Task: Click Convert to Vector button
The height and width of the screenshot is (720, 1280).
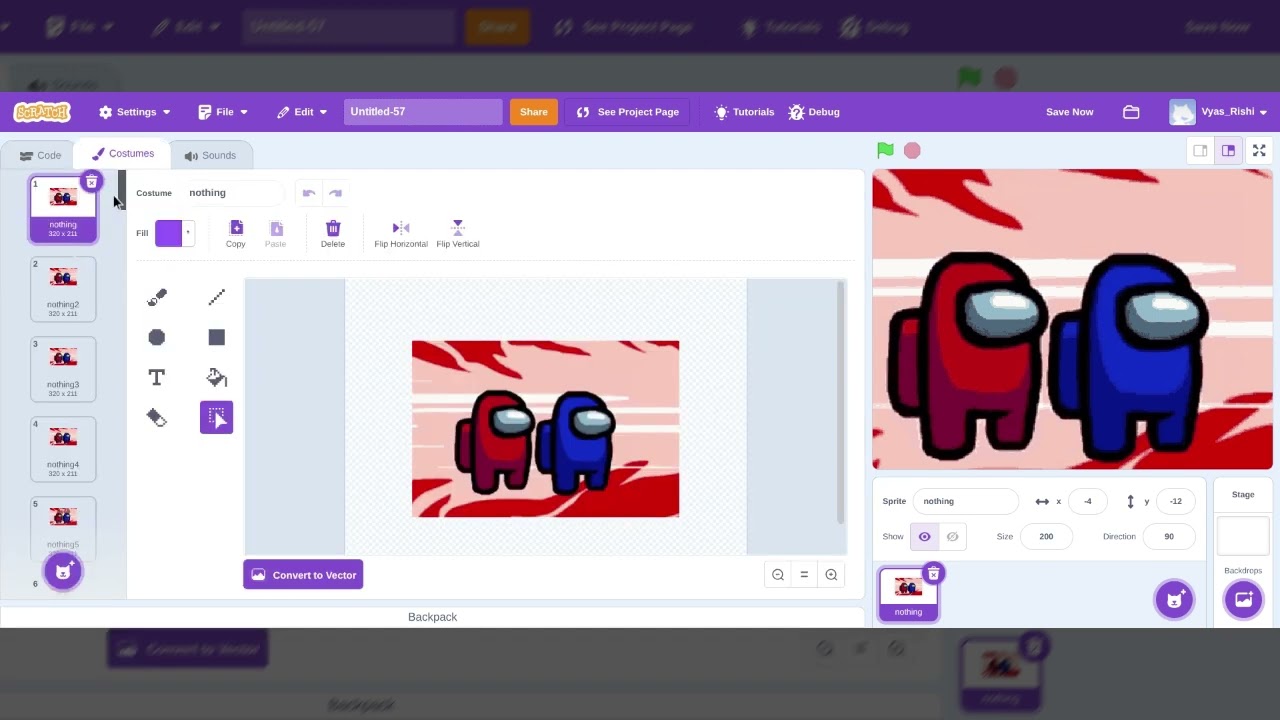Action: (x=303, y=575)
